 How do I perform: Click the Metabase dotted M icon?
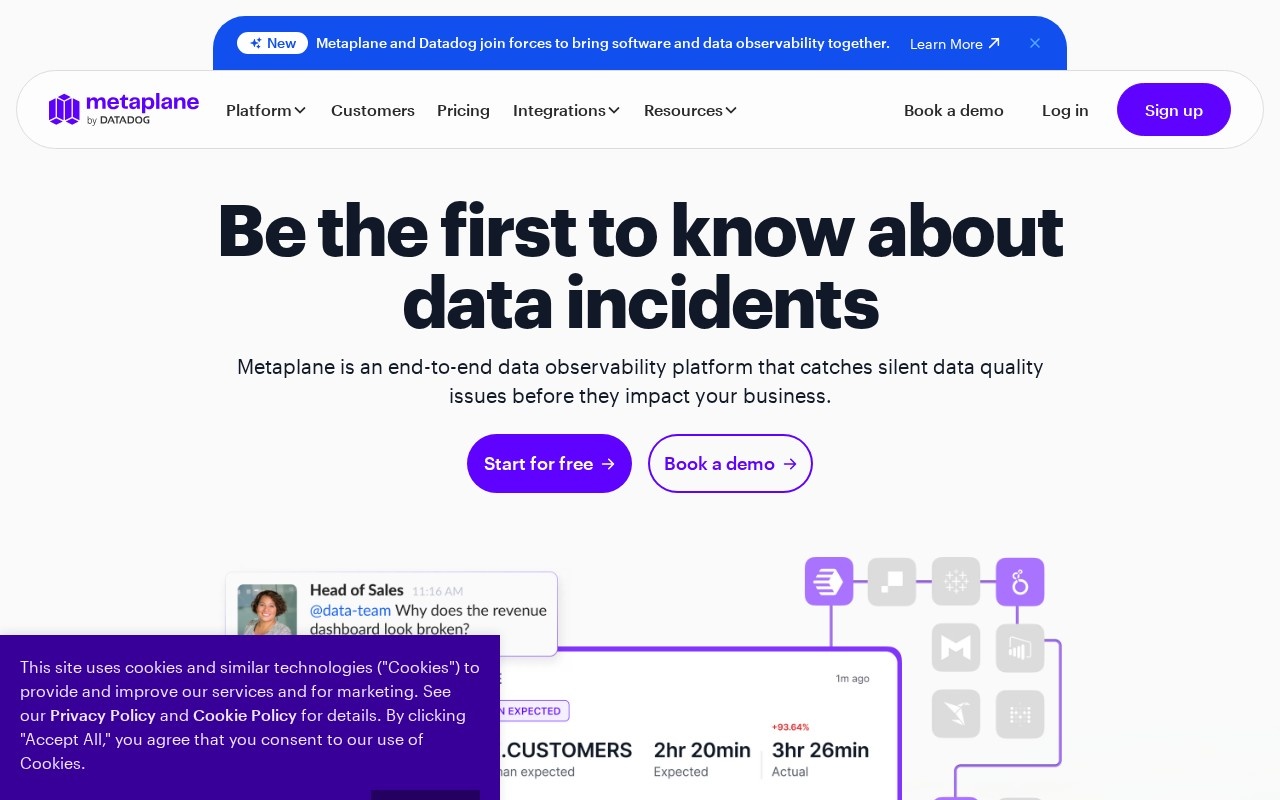[1020, 714]
